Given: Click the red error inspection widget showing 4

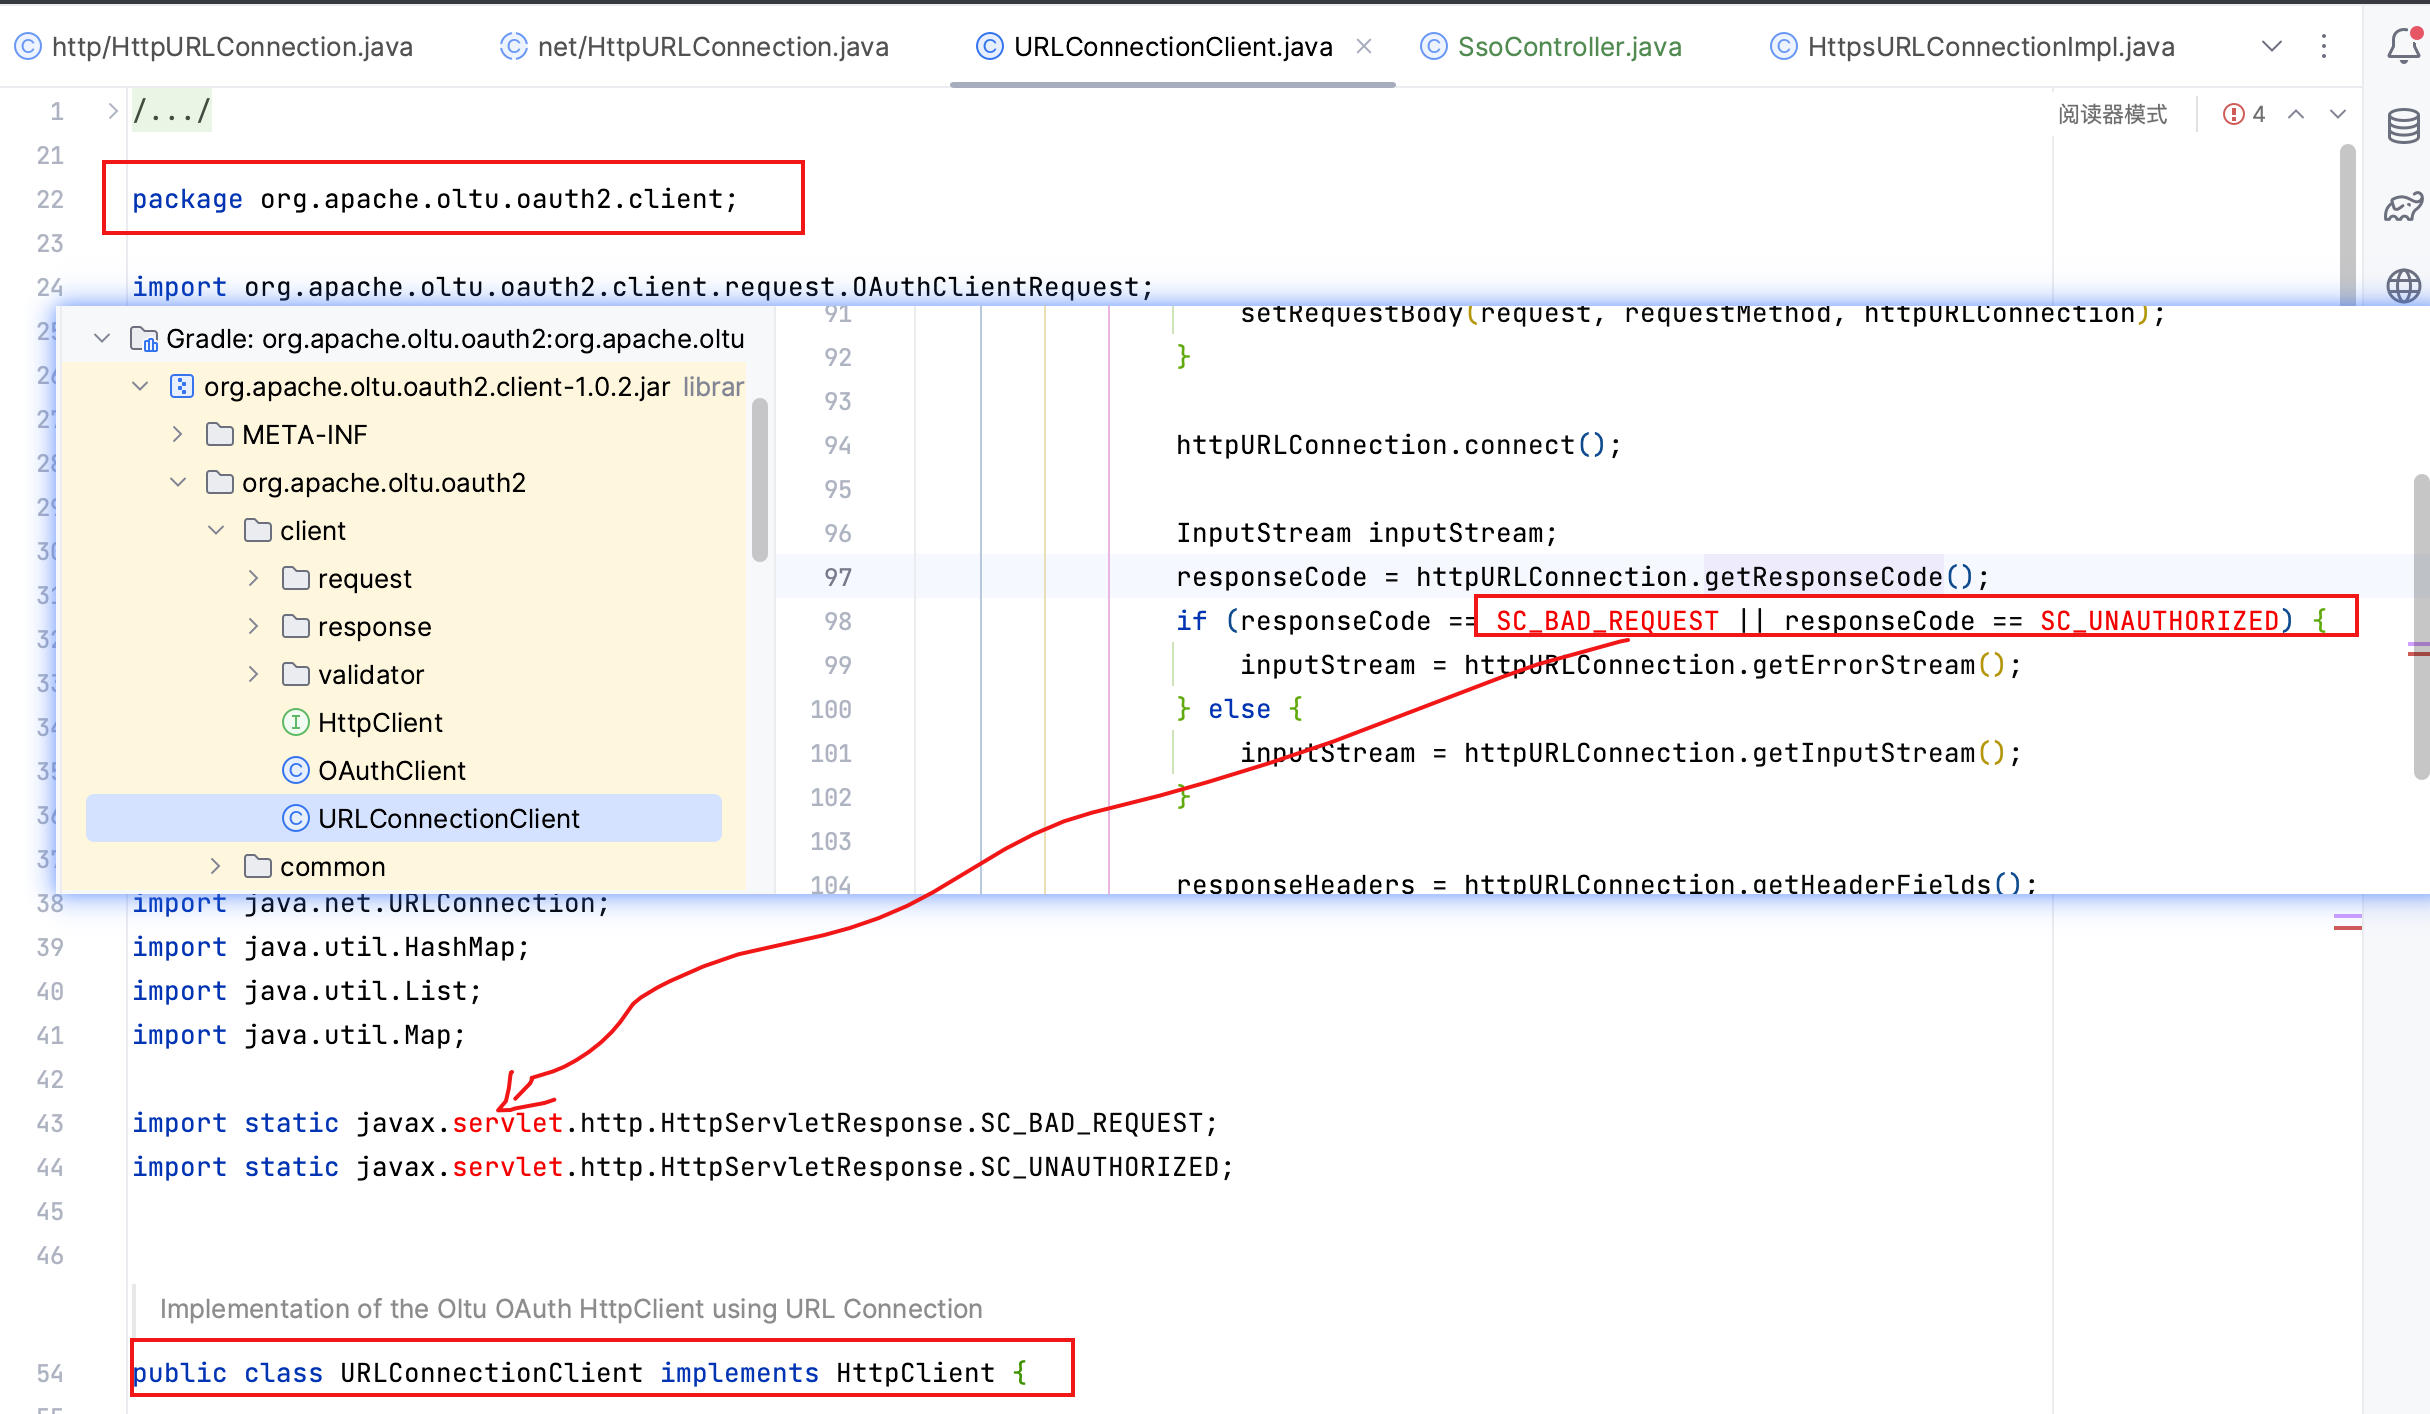Looking at the screenshot, I should (2243, 113).
